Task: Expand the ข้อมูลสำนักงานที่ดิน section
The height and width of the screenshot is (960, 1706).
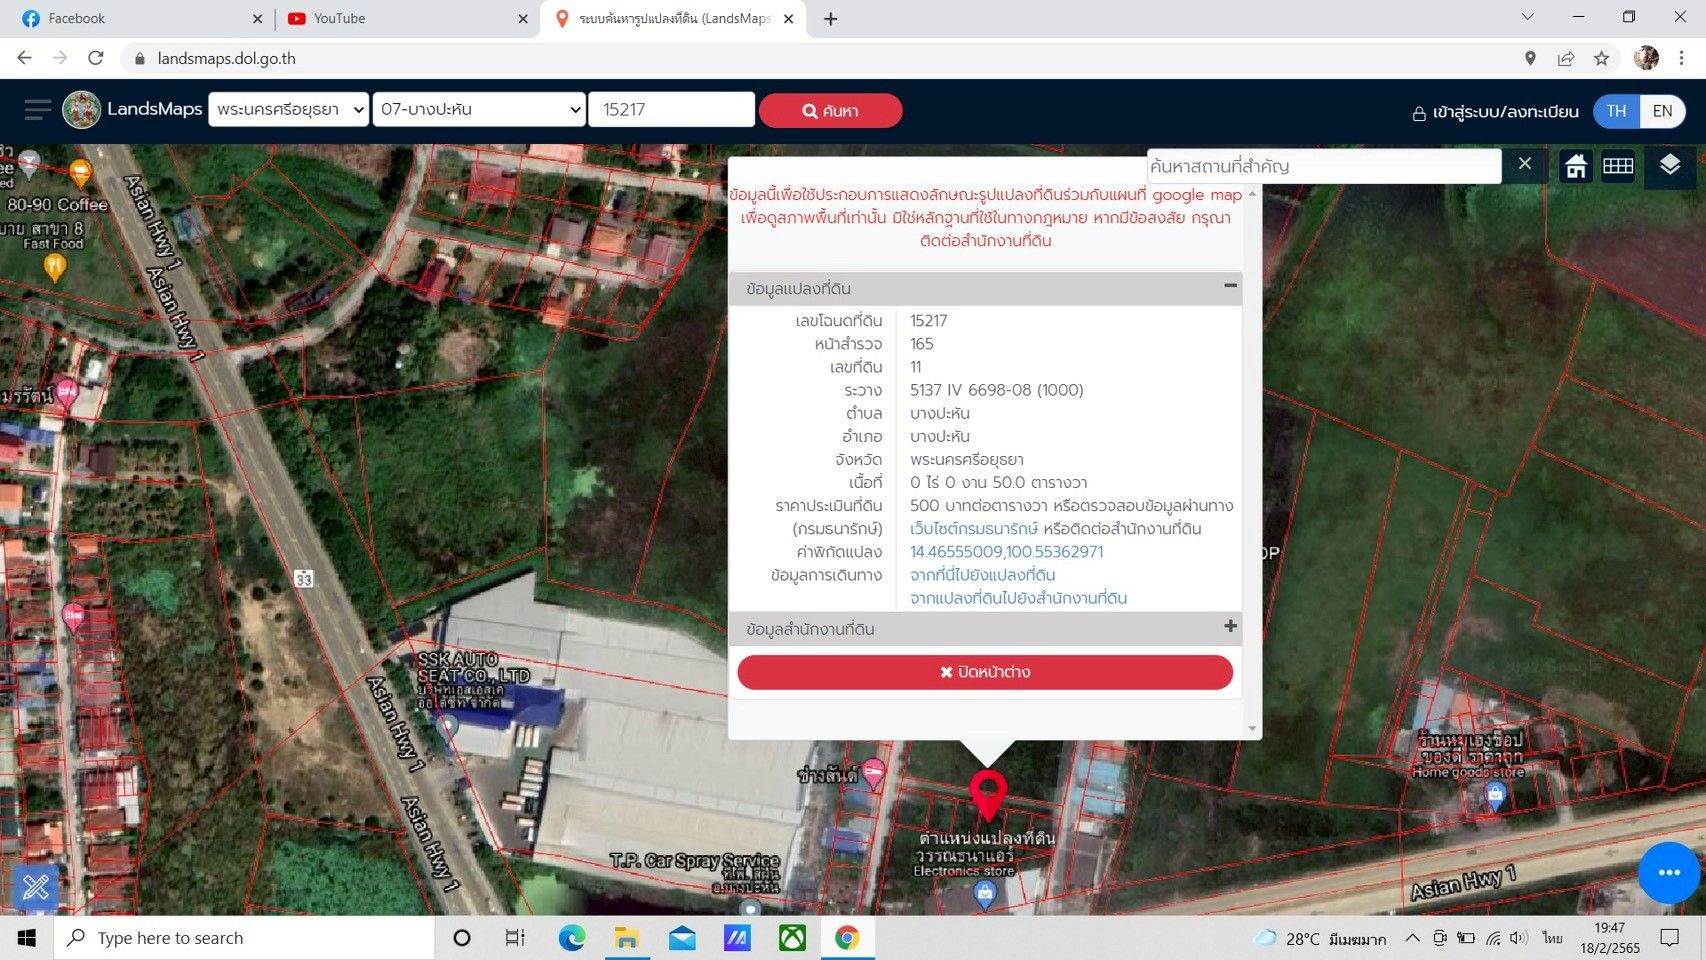Action: tap(1230, 626)
